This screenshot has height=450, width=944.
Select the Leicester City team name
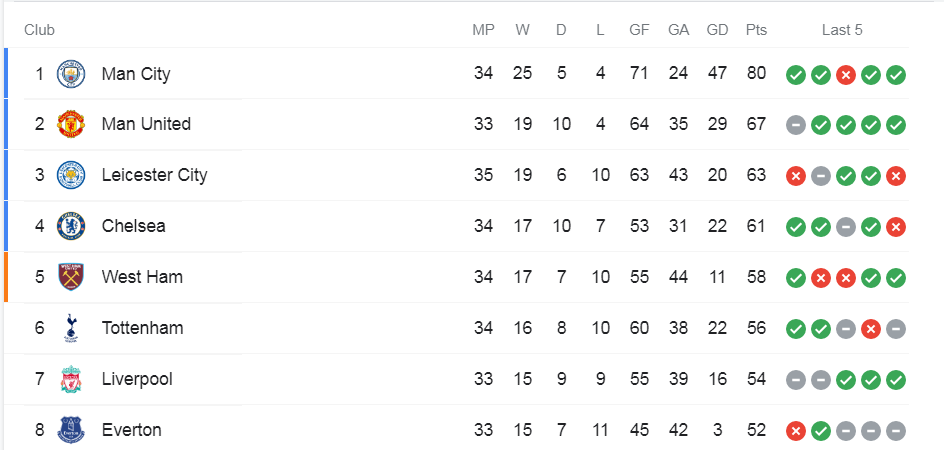pyautogui.click(x=154, y=175)
